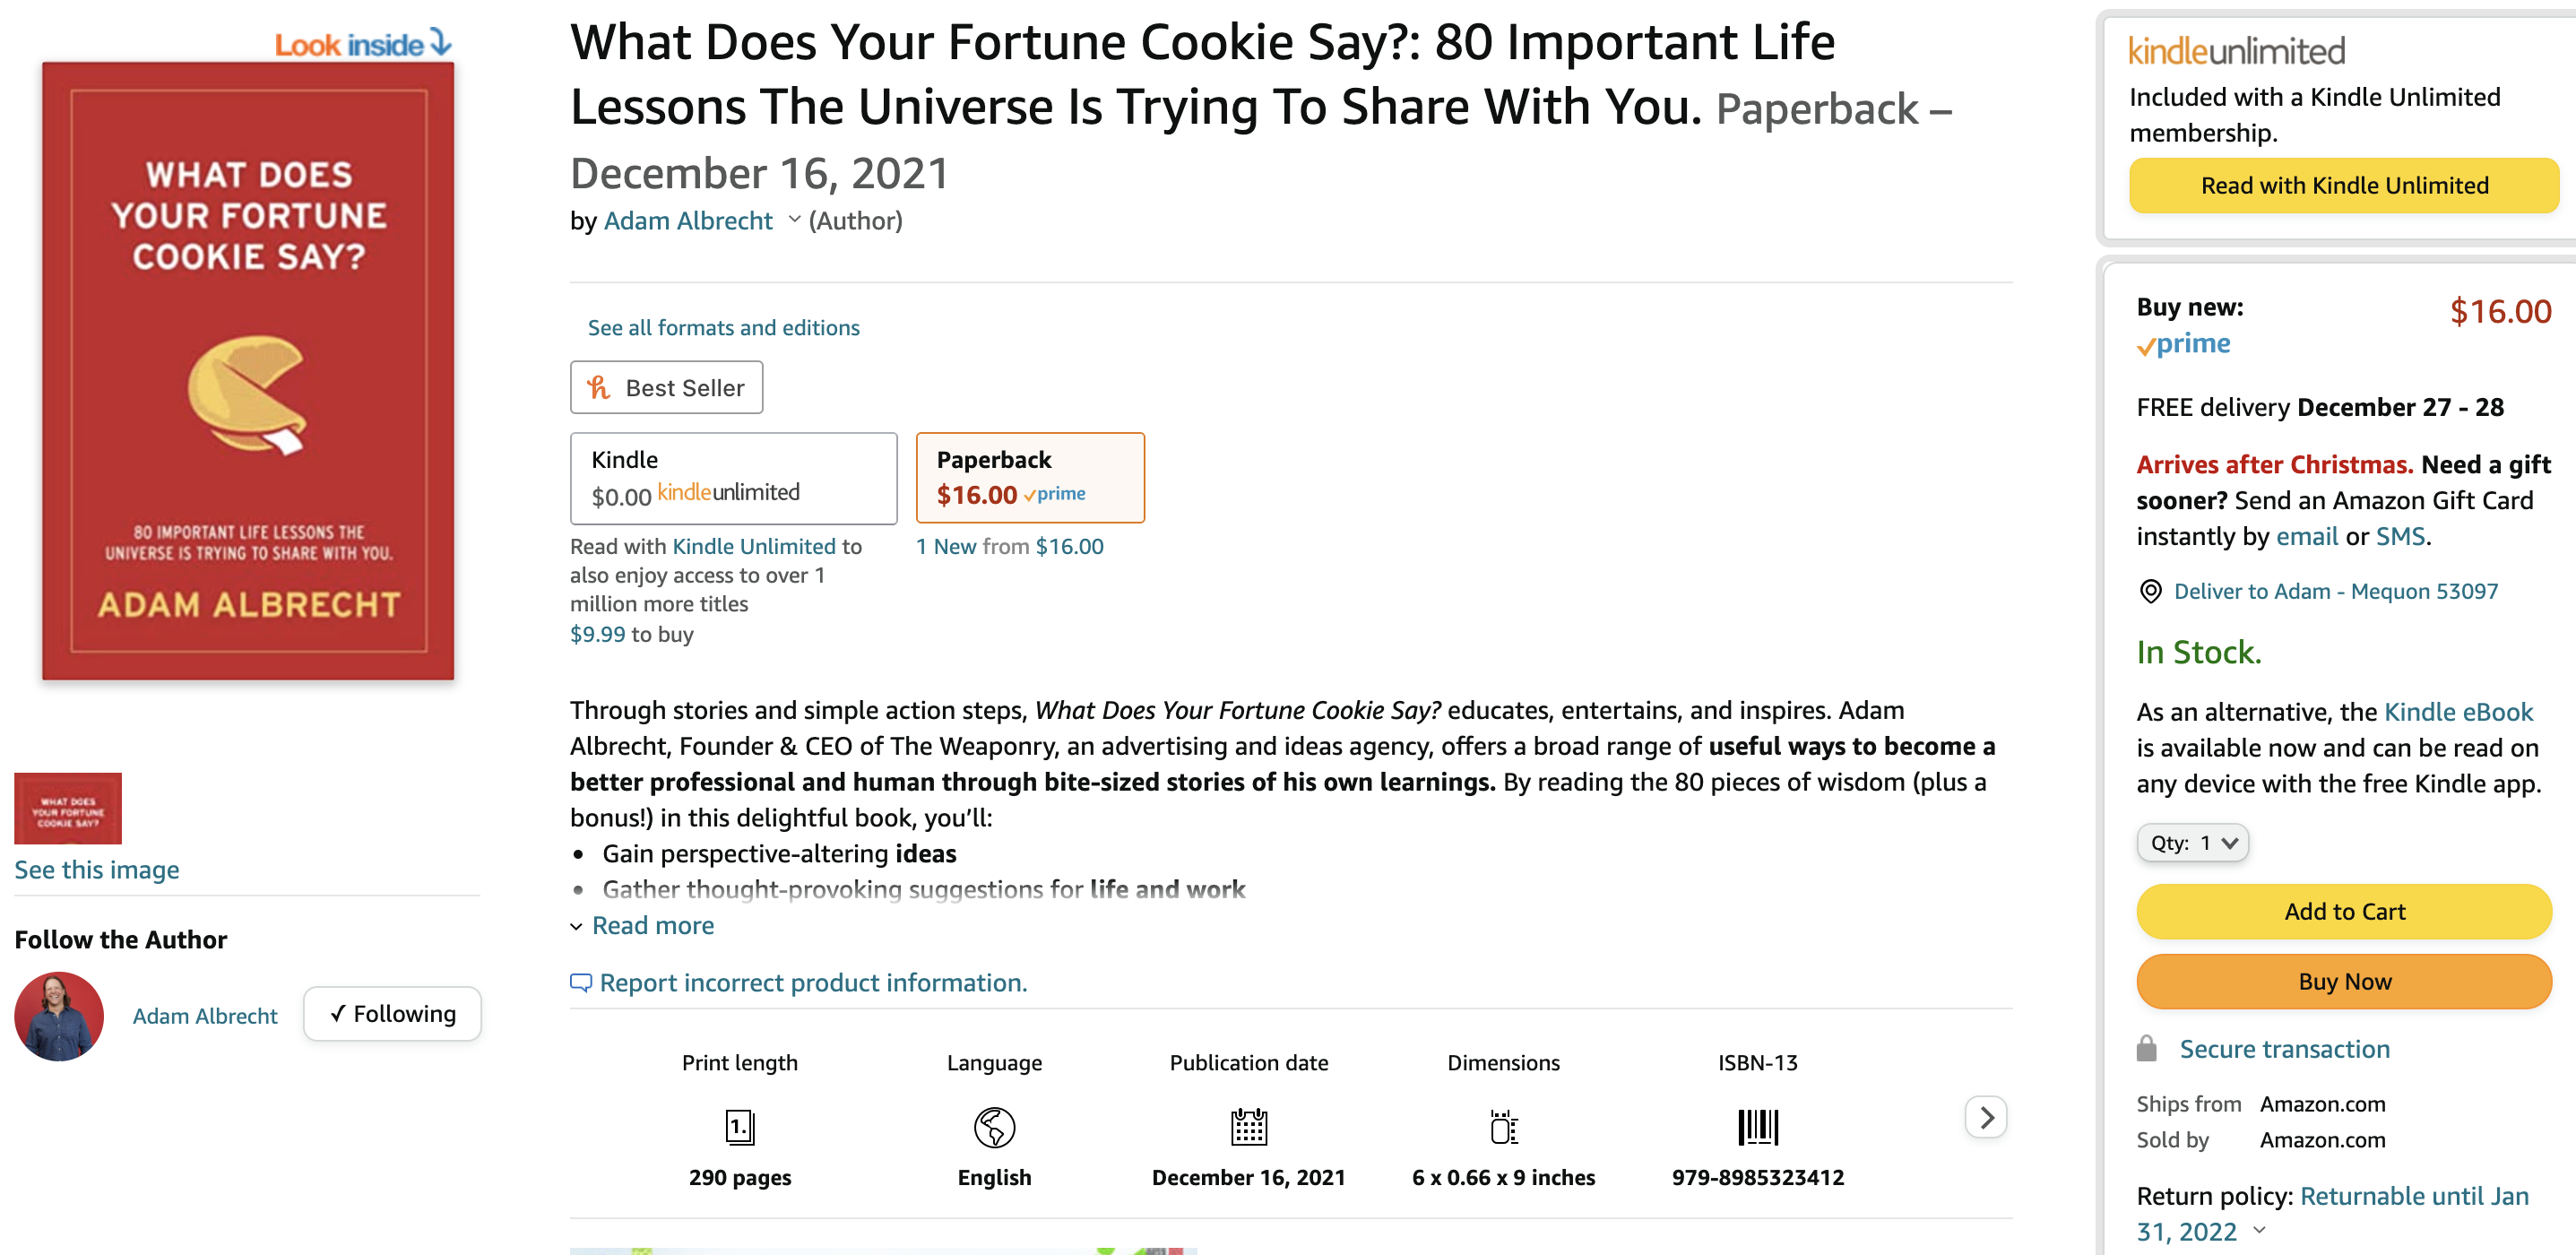Open the small book cover thumbnail

tap(68, 808)
